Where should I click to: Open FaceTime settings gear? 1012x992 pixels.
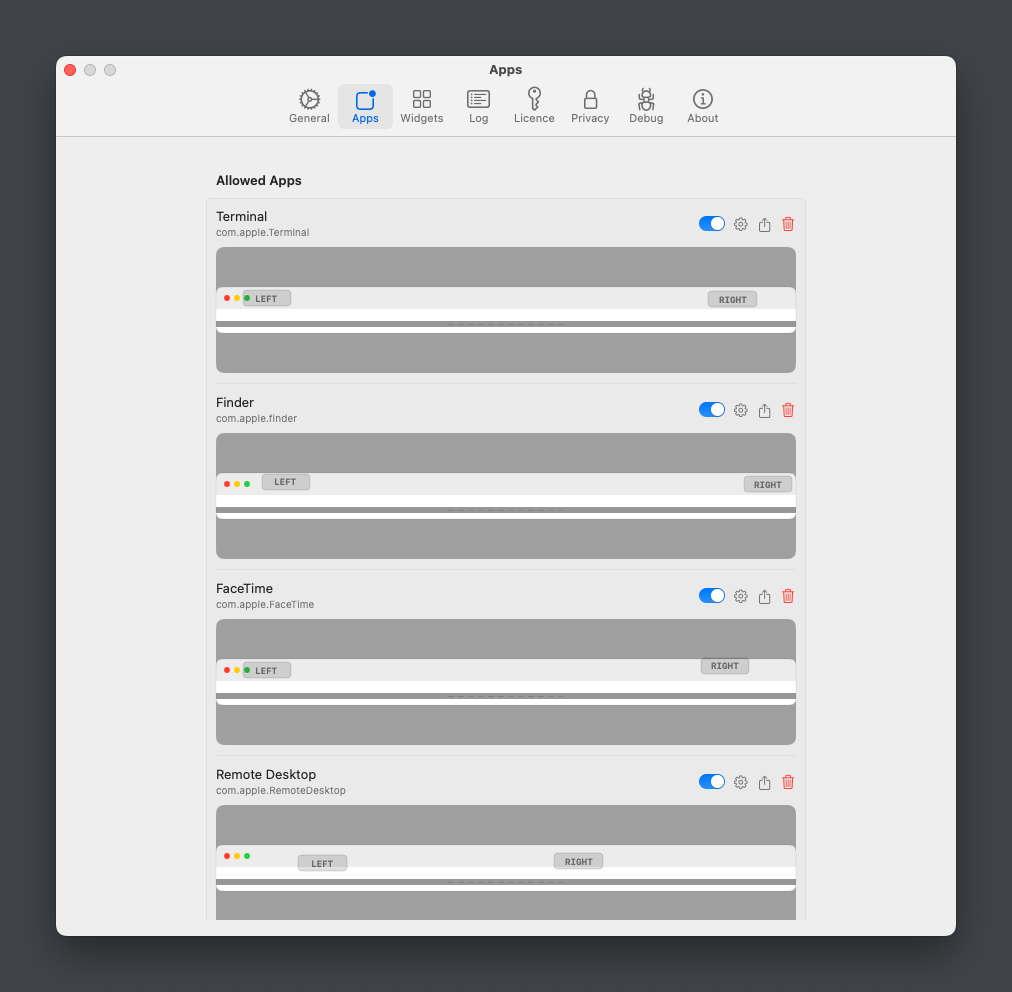[740, 596]
